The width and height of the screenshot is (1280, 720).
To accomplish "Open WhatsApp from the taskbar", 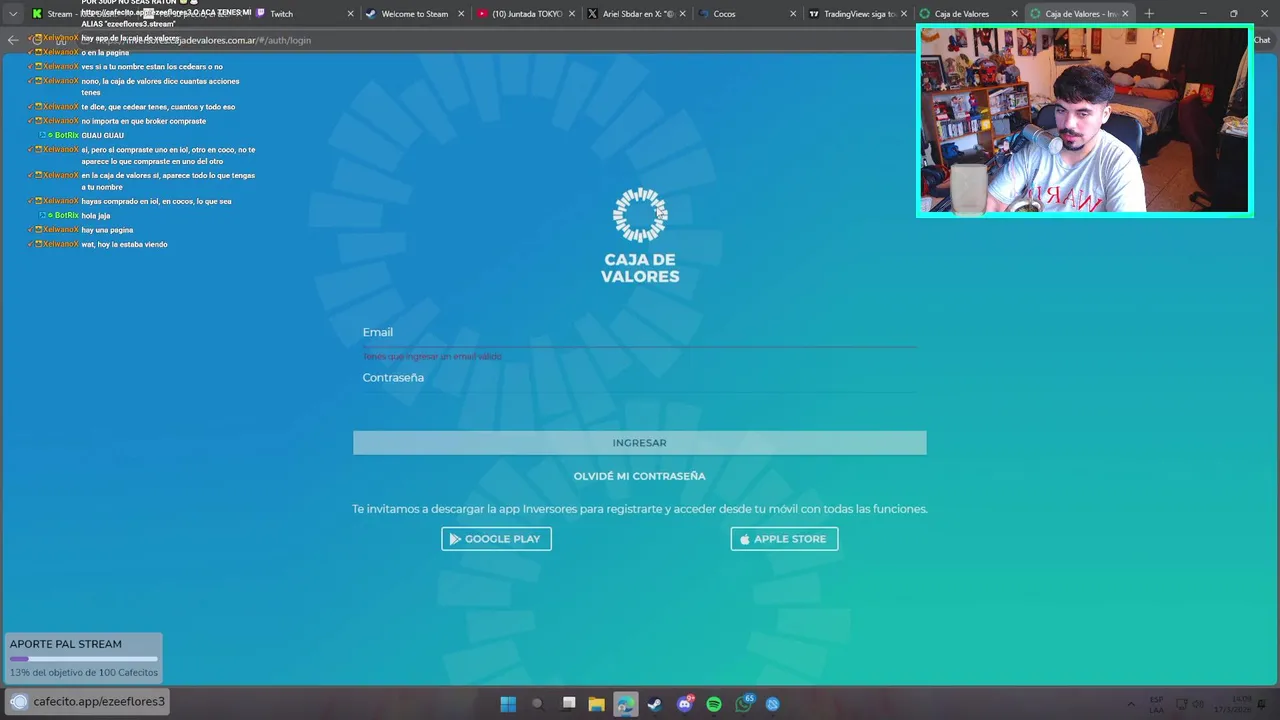I will pos(743,704).
